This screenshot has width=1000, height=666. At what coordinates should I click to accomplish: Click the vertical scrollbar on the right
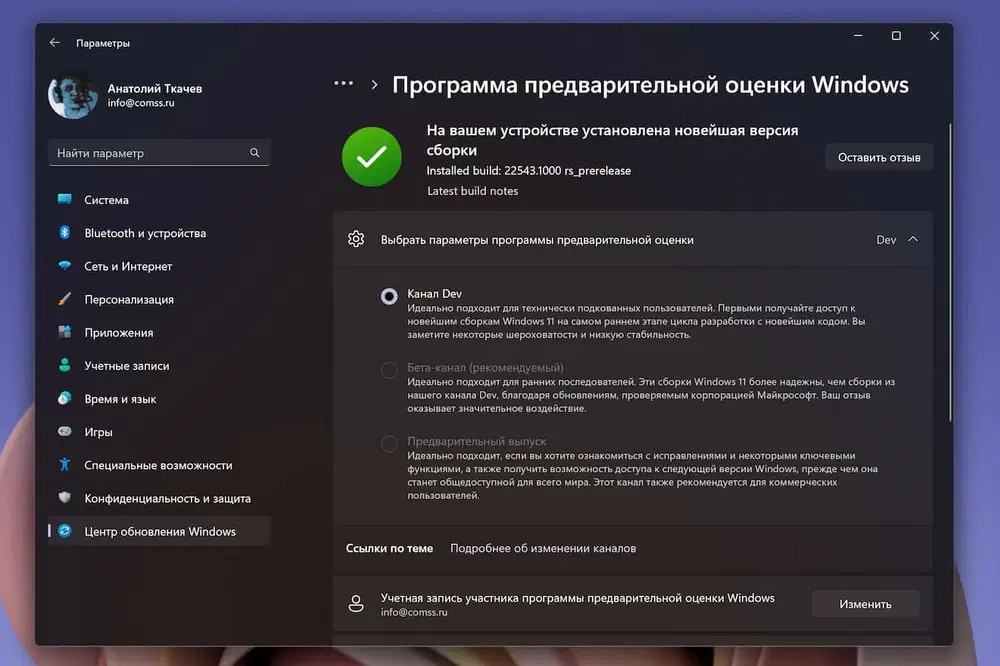950,273
